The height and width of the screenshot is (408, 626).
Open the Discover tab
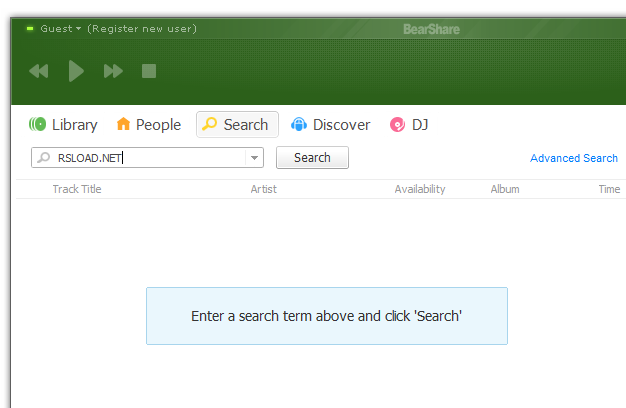(x=330, y=125)
